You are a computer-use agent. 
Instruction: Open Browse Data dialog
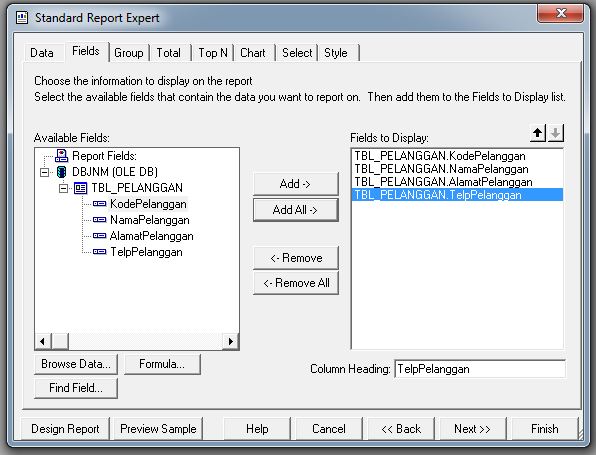(76, 364)
